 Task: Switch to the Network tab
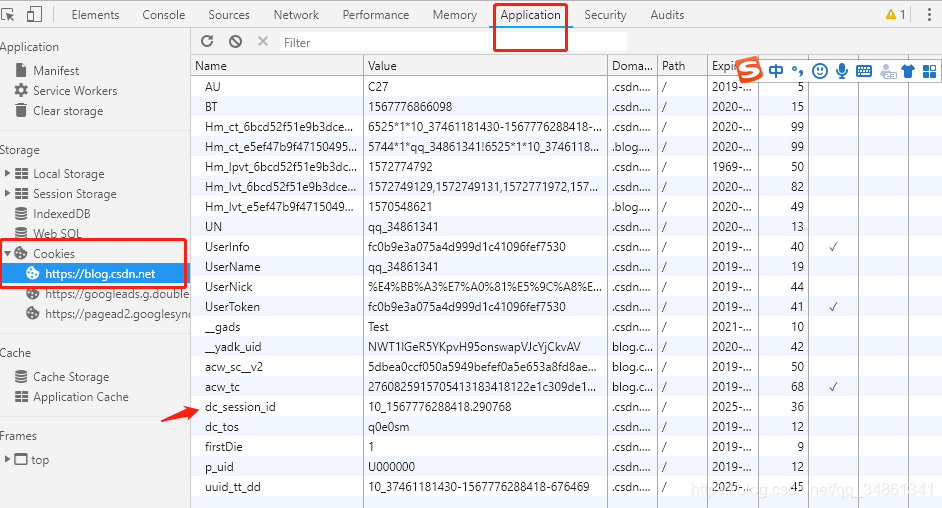tap(296, 14)
